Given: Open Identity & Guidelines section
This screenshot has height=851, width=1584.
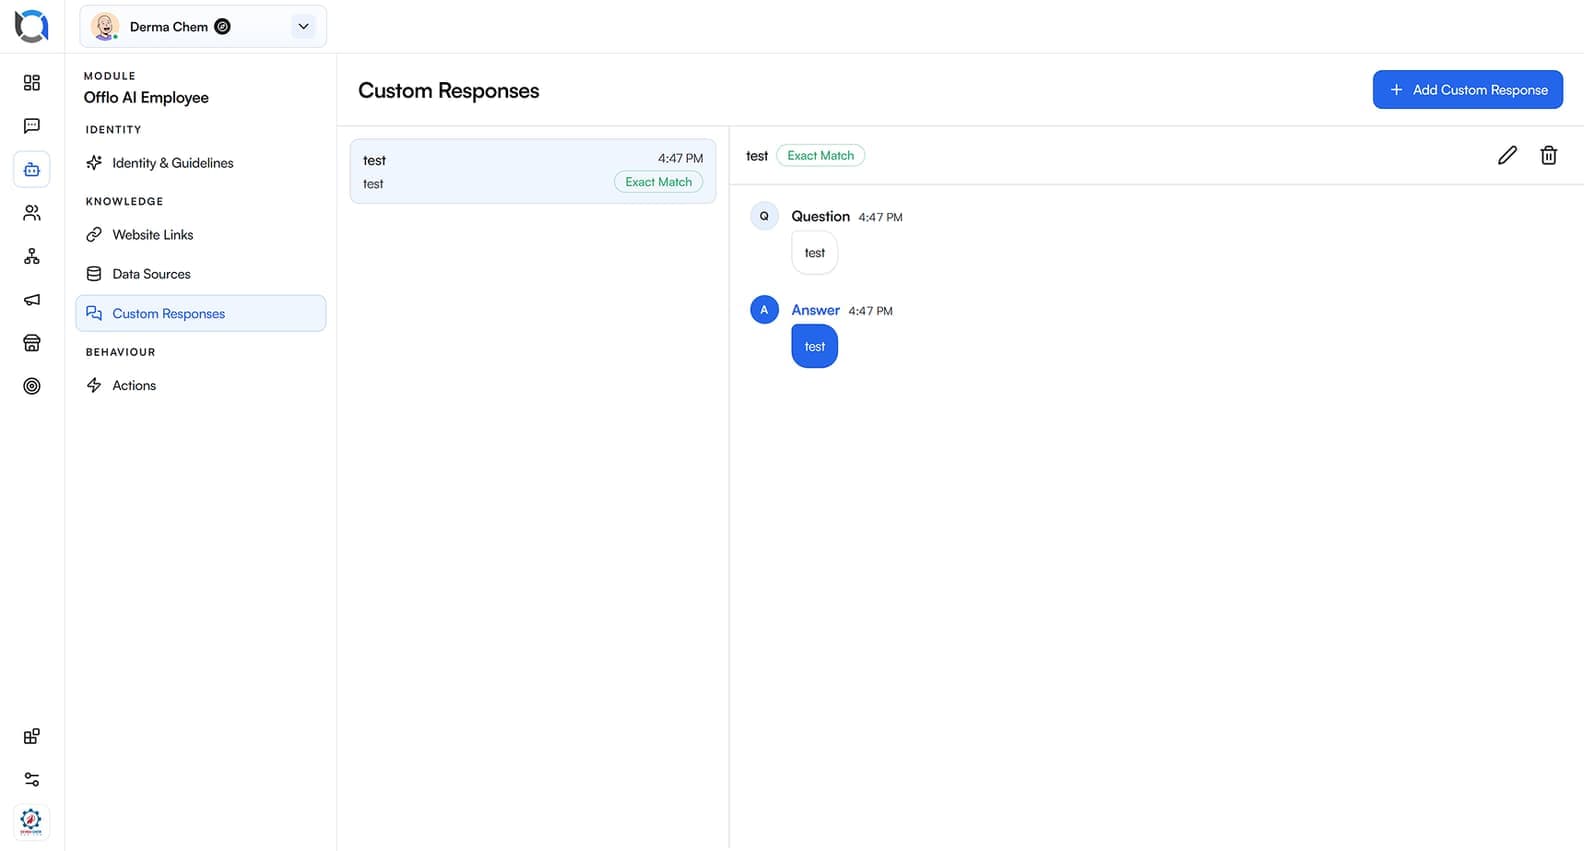Looking at the screenshot, I should pos(201,163).
